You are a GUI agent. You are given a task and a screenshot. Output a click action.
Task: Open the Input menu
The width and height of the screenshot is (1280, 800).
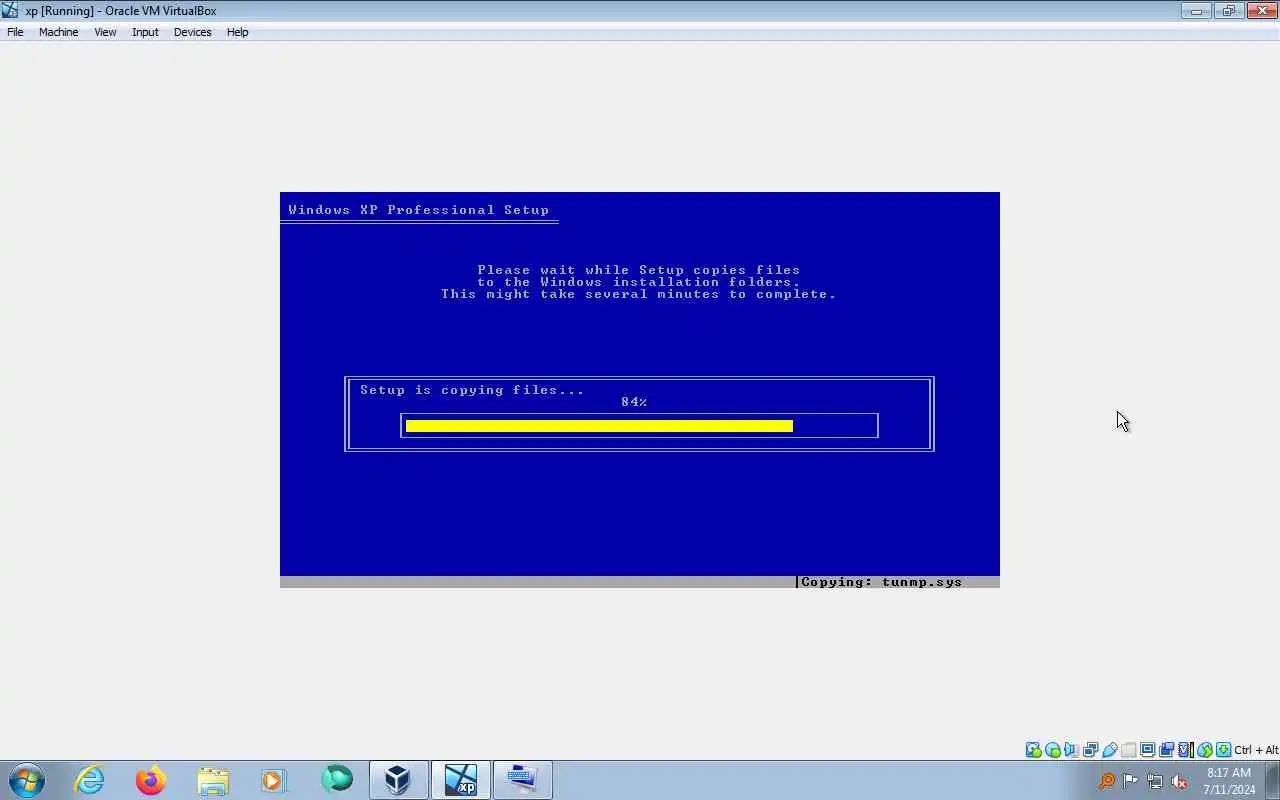coord(145,32)
